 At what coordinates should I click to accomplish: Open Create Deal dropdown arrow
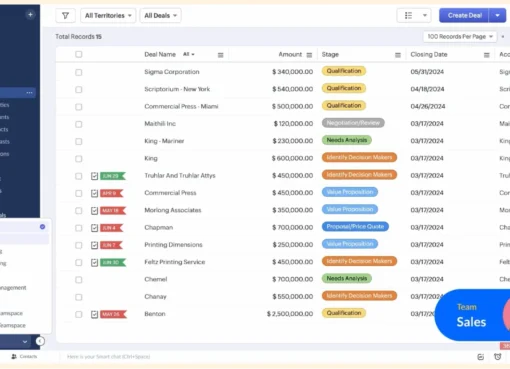click(x=497, y=16)
